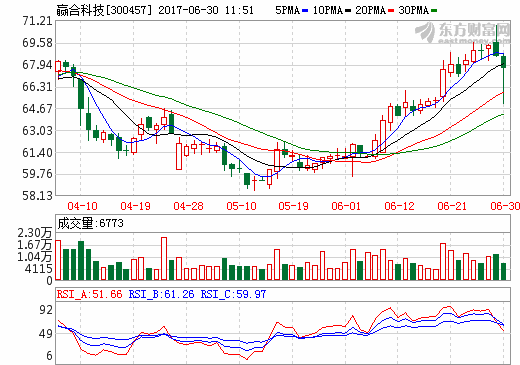This screenshot has width=520, height=365.
Task: Select the 05-19 date label
Action: tap(293, 206)
